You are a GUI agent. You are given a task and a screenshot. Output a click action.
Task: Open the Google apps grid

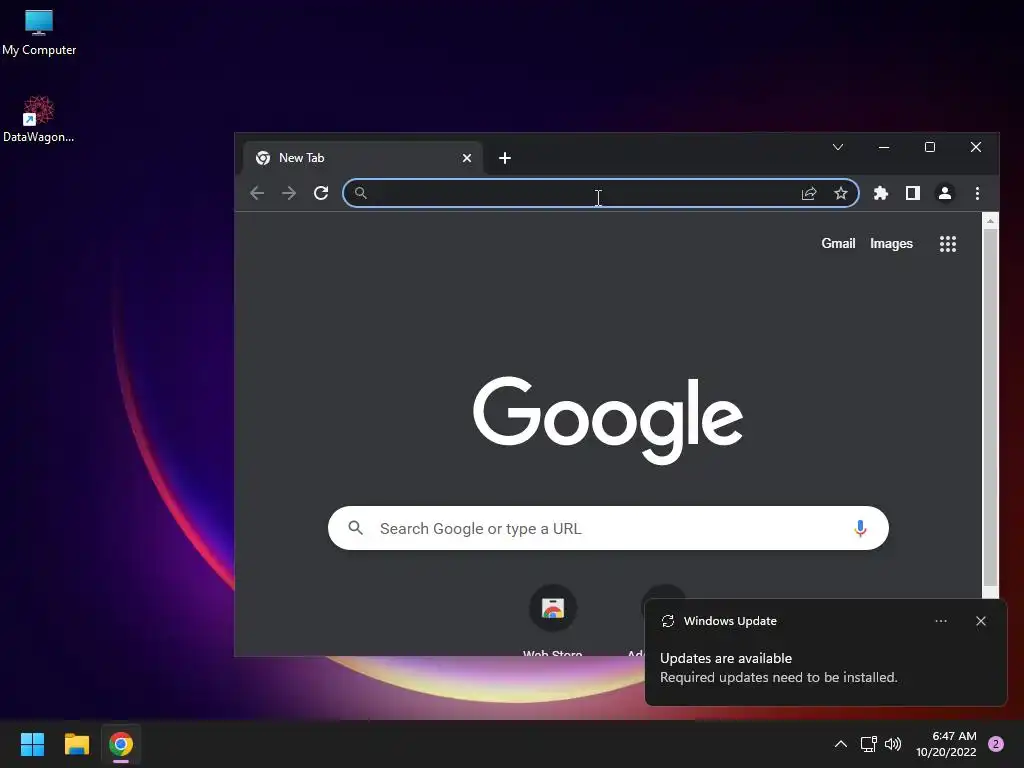948,244
